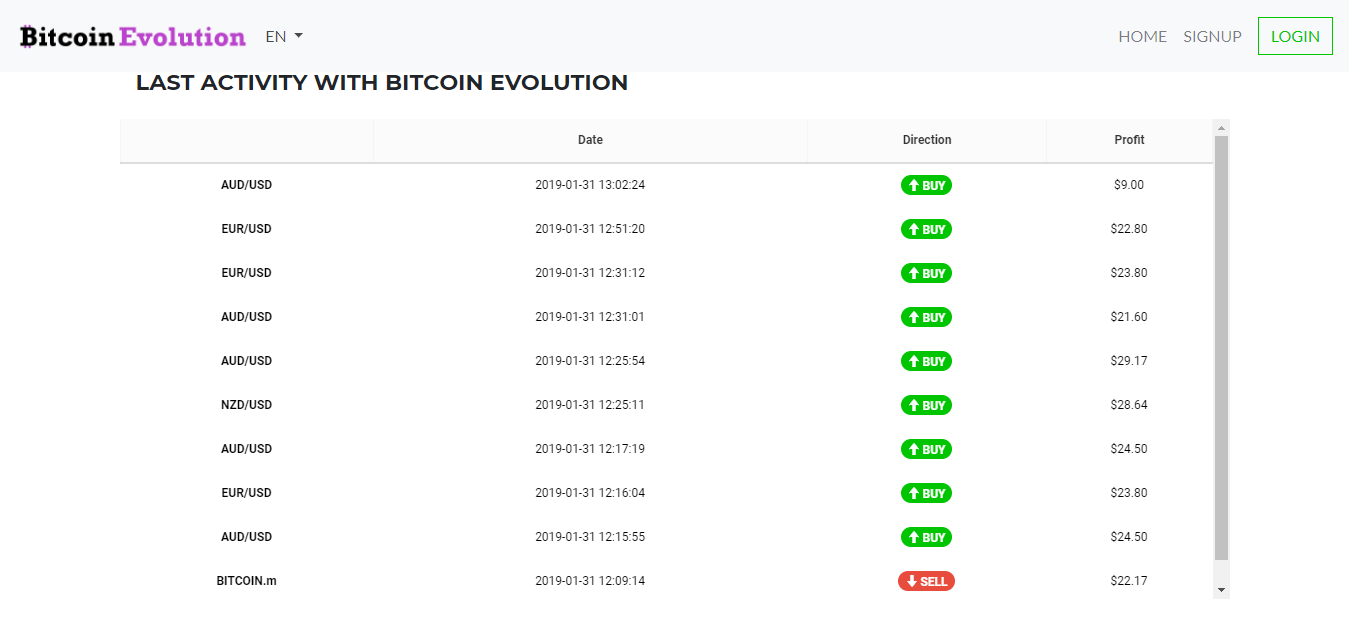Click BUY badge in NZD/USD row
Image resolution: width=1349 pixels, height=640 pixels.
[x=926, y=405]
